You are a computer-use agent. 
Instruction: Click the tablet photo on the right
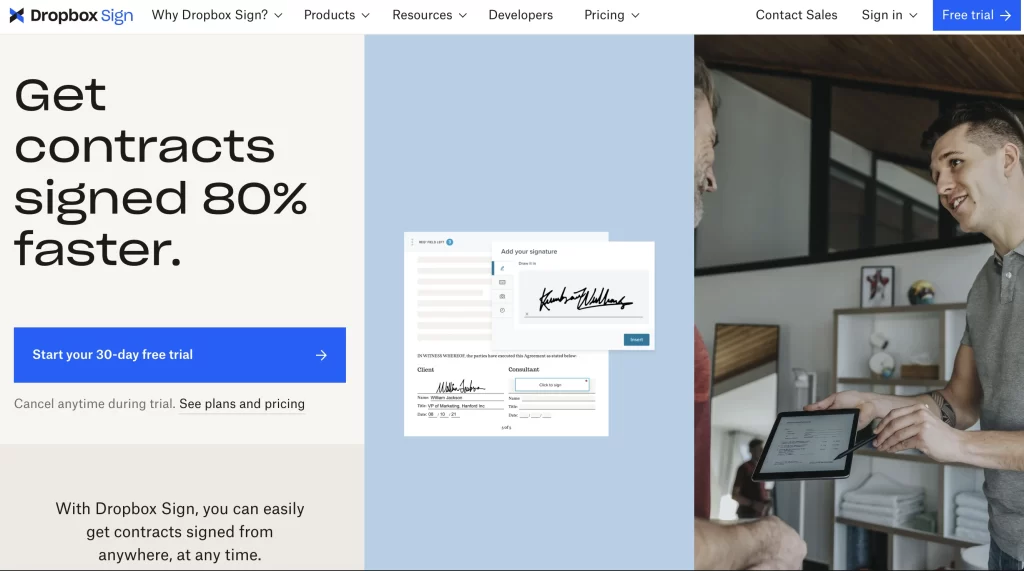click(808, 444)
